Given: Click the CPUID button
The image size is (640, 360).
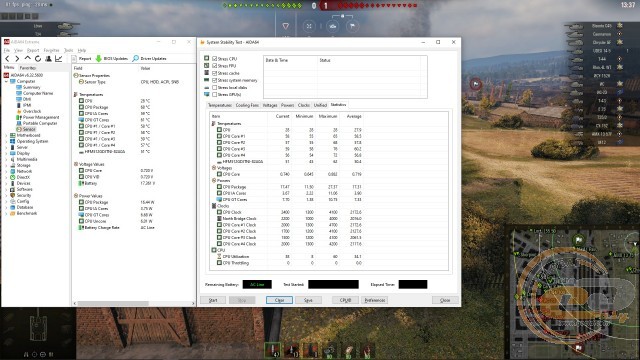Looking at the screenshot, I should (x=345, y=300).
